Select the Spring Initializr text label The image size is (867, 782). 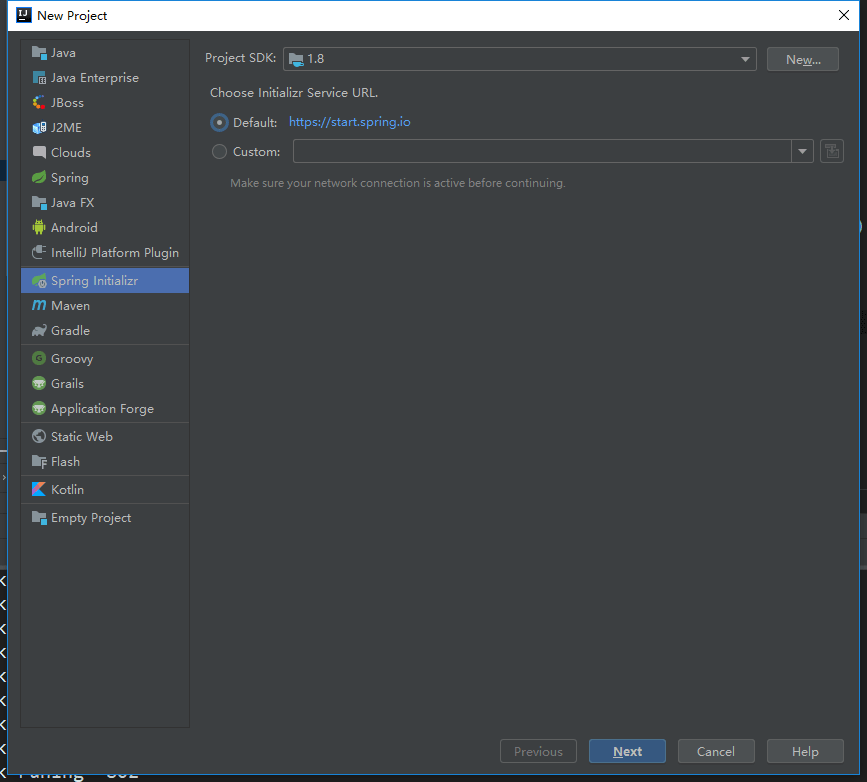pos(95,281)
